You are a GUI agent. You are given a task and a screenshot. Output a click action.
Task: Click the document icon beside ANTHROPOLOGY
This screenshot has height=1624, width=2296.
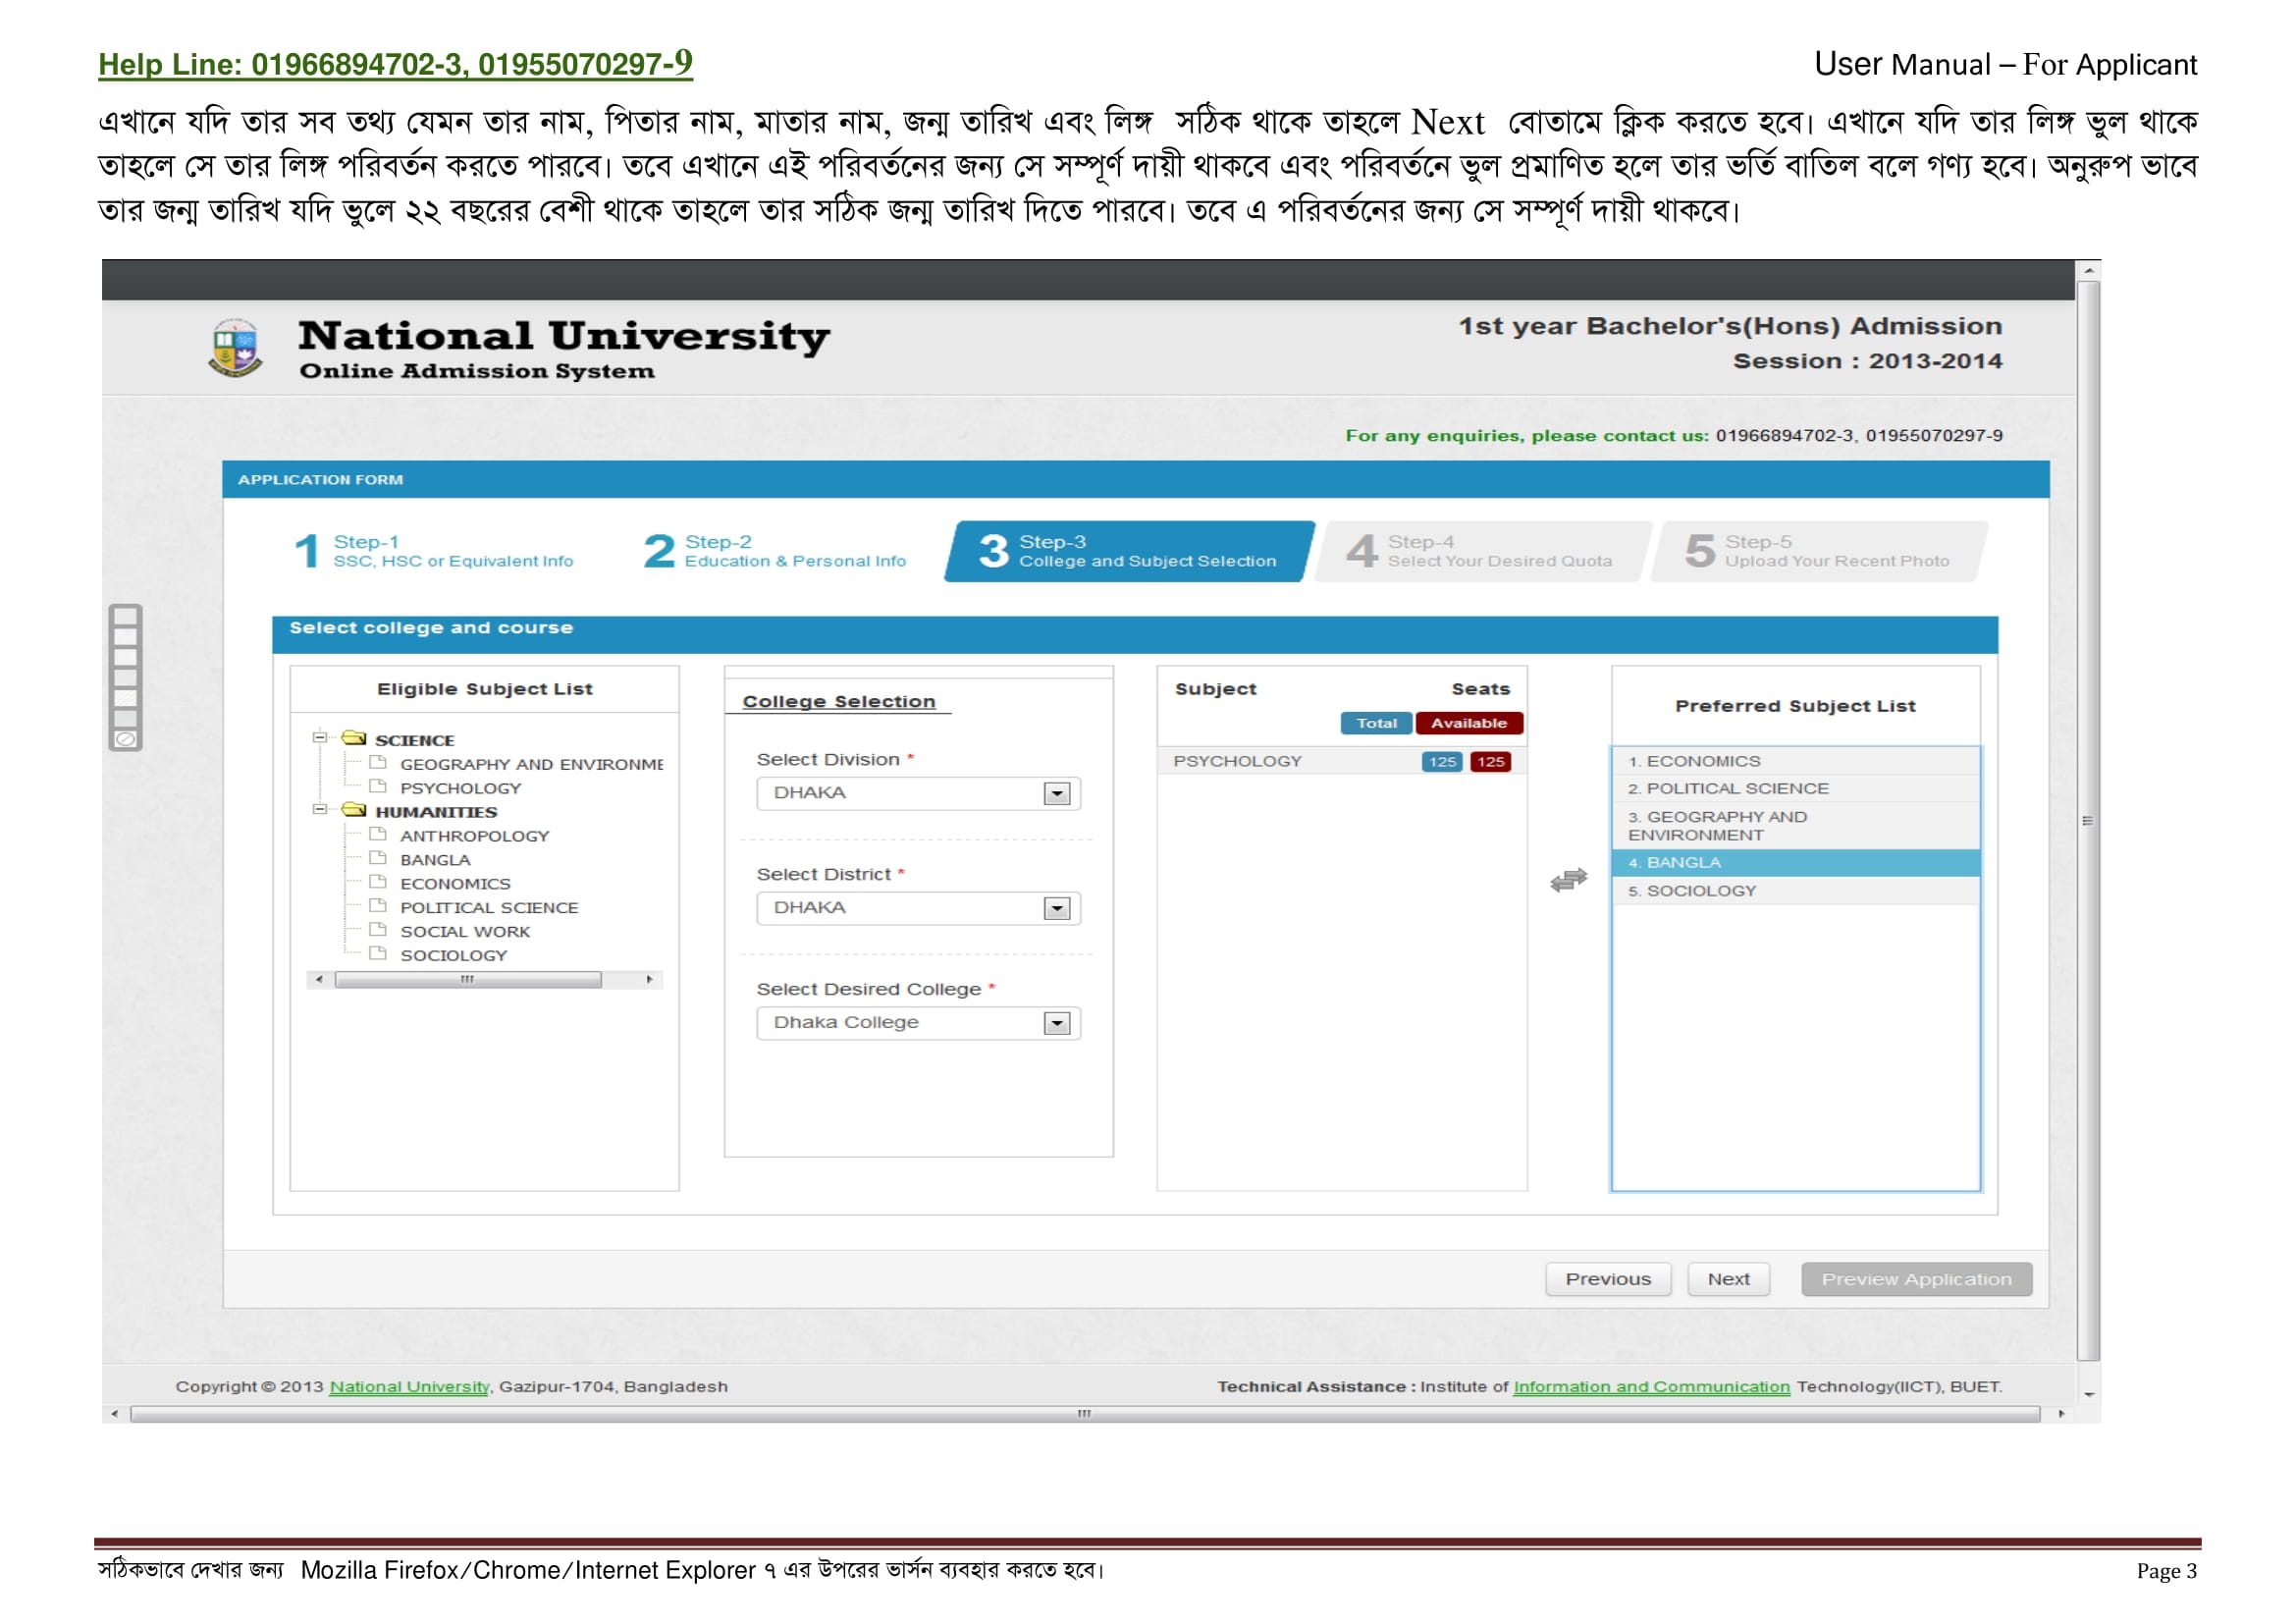click(x=378, y=834)
